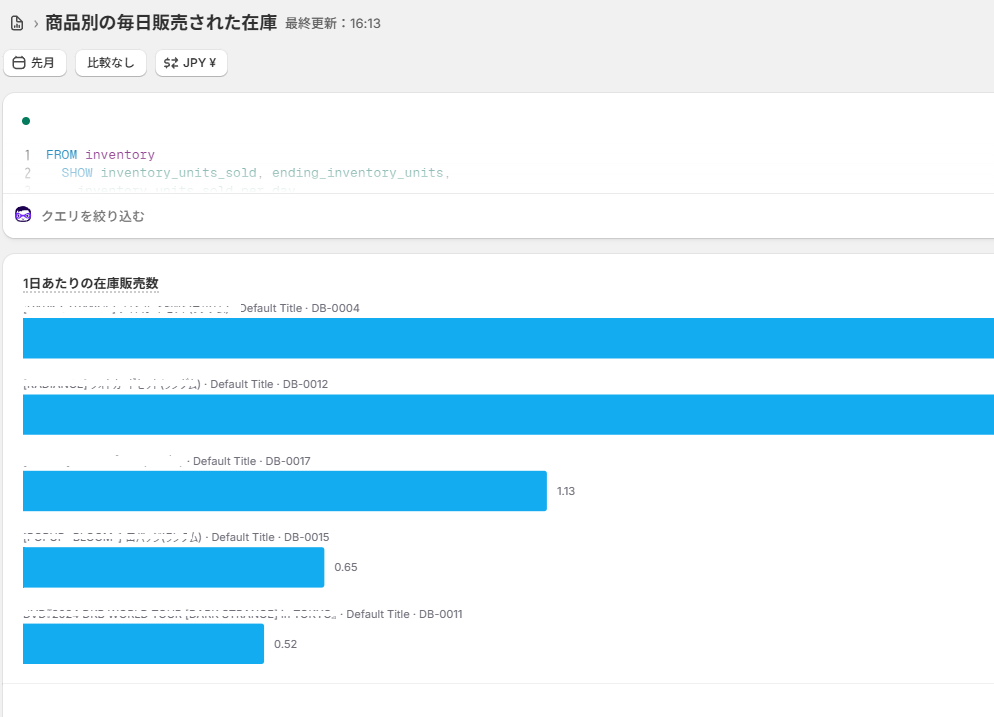The image size is (994, 717).
Task: Click query line 1 FROM inventory
Action: point(100,155)
